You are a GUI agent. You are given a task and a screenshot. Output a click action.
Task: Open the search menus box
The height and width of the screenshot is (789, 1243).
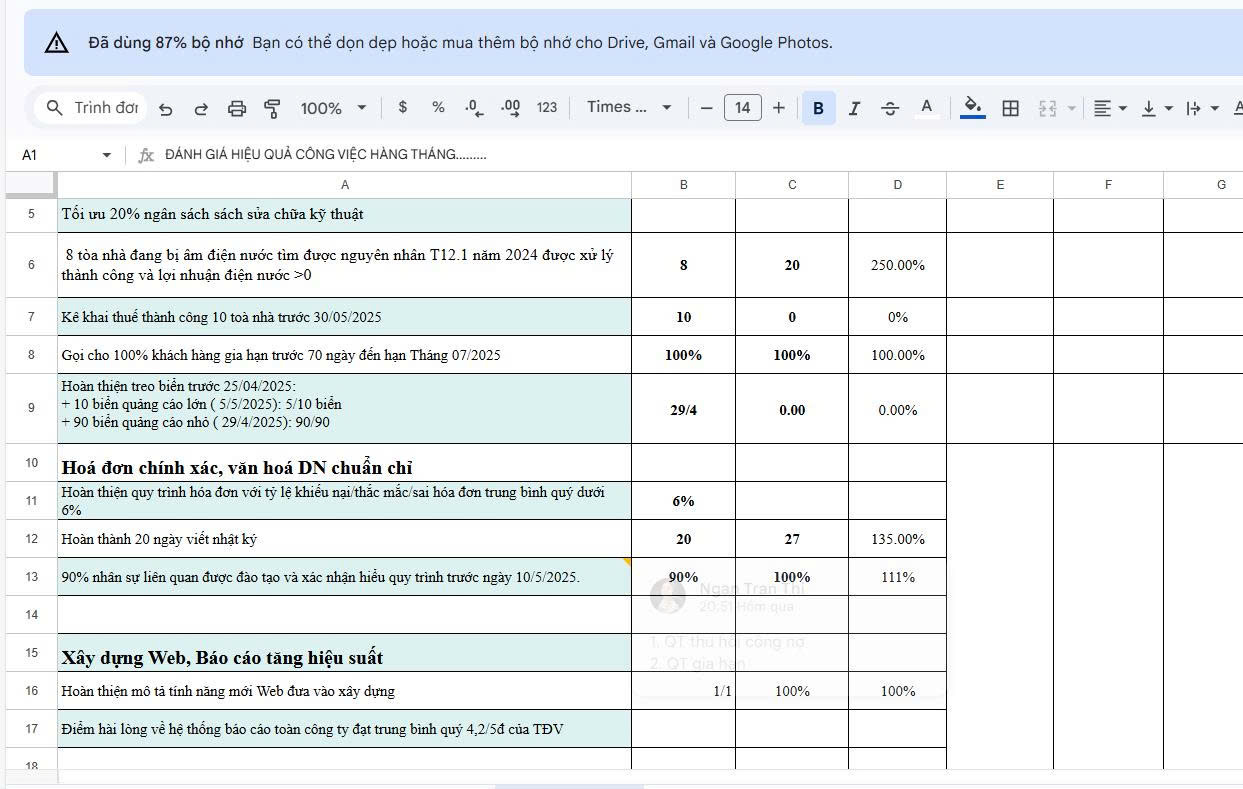(92, 107)
